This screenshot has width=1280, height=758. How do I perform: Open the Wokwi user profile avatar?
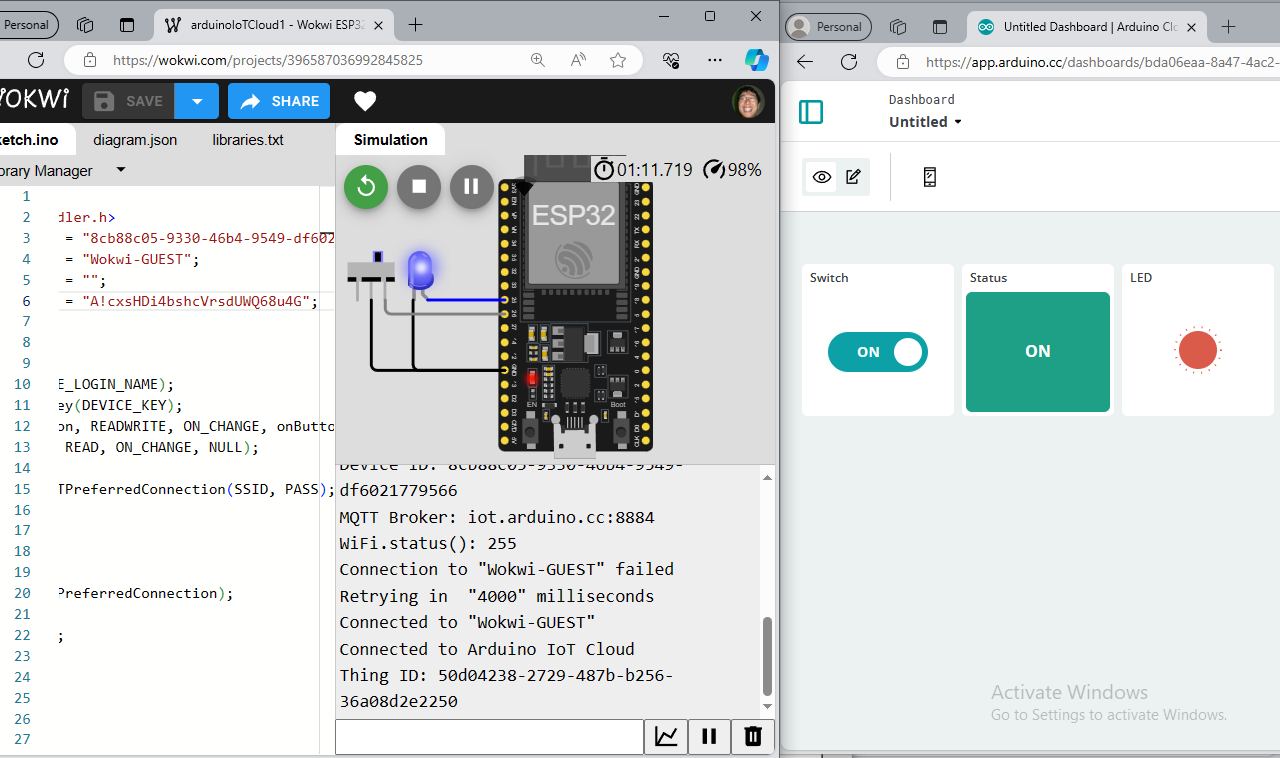click(x=748, y=101)
